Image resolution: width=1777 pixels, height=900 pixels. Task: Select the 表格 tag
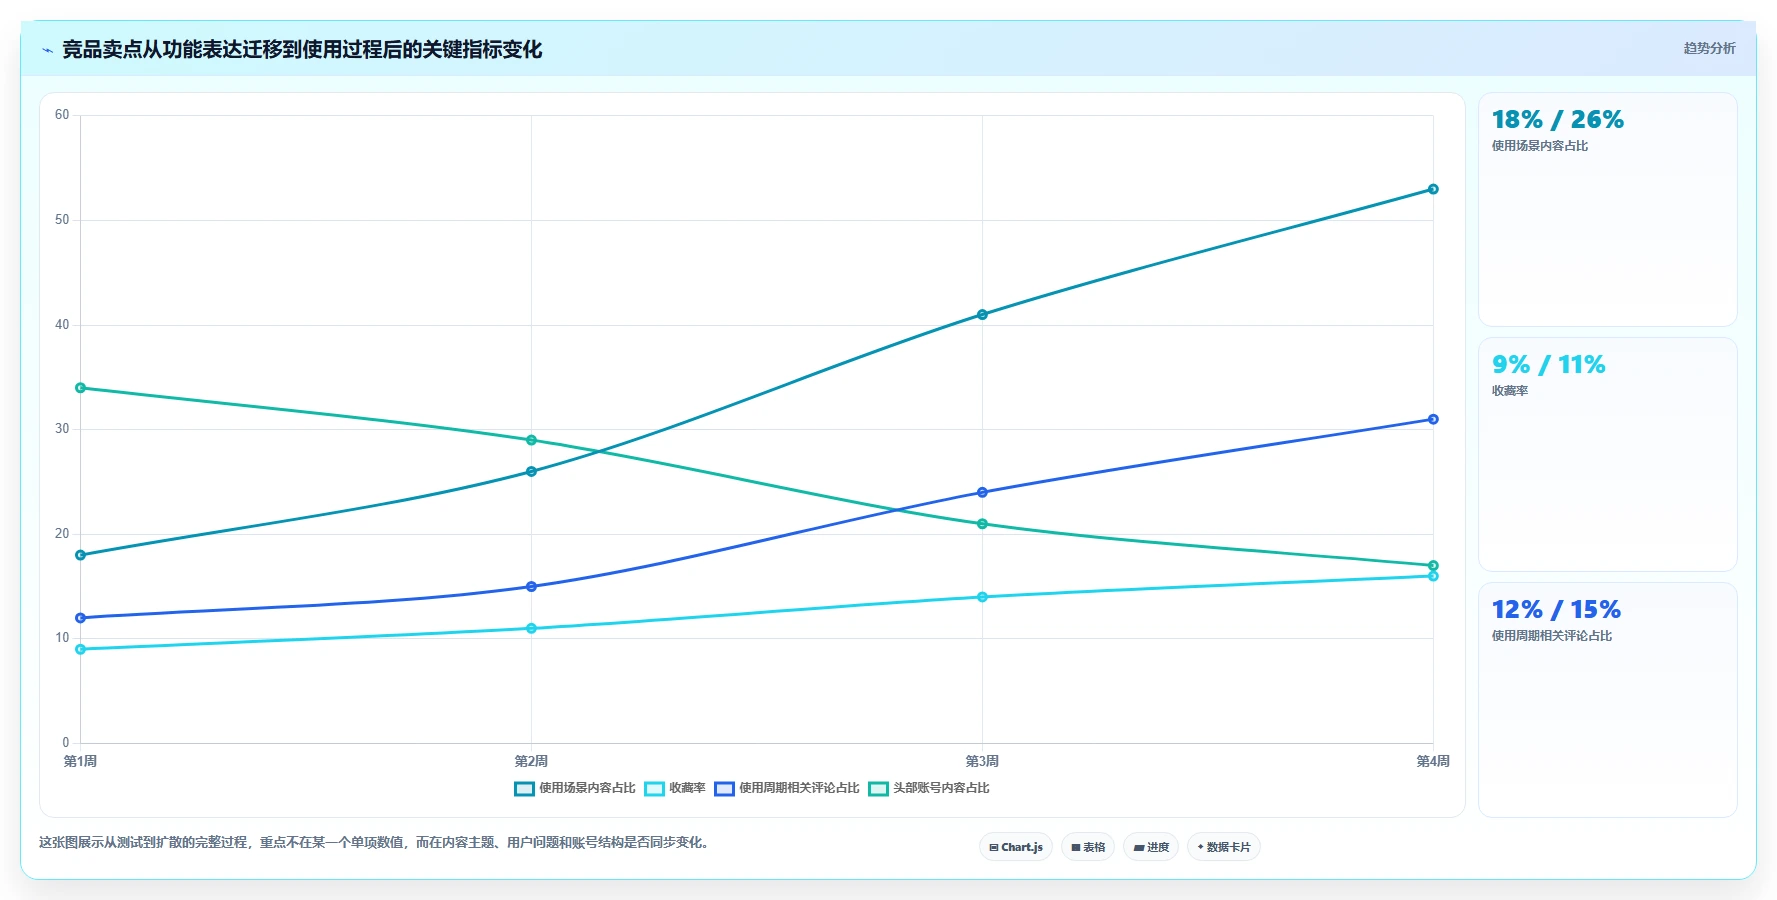coord(1088,847)
